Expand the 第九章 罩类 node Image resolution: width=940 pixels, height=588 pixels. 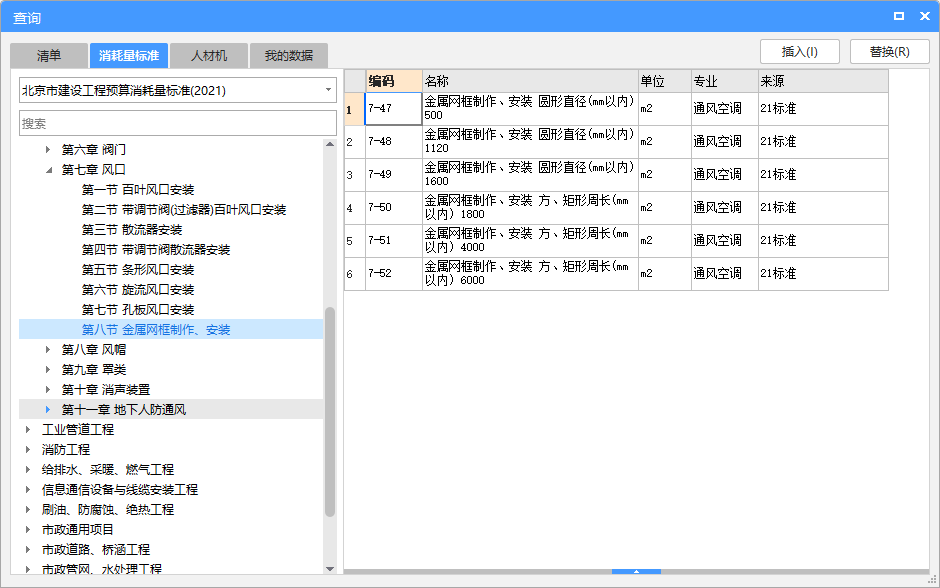point(48,369)
